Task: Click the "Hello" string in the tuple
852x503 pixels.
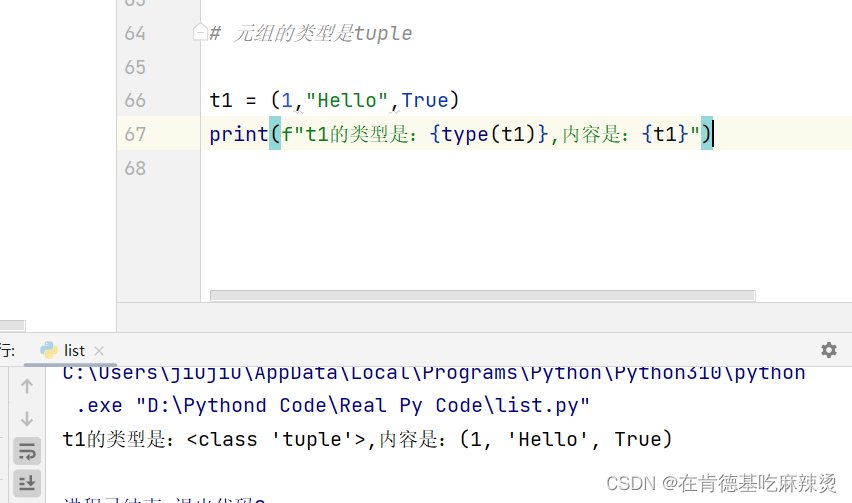Action: (347, 100)
